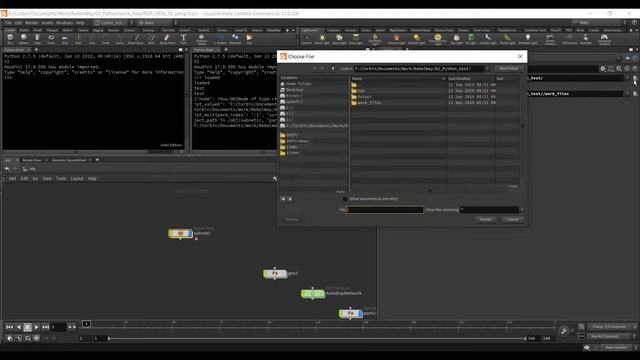Click the current frame marker on timeline
This screenshot has height=360, width=640.
tap(86, 324)
